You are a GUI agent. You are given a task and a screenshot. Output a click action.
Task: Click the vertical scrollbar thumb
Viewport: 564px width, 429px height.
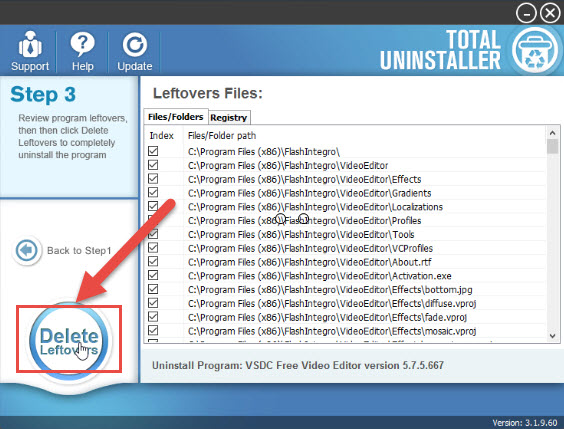[552, 146]
